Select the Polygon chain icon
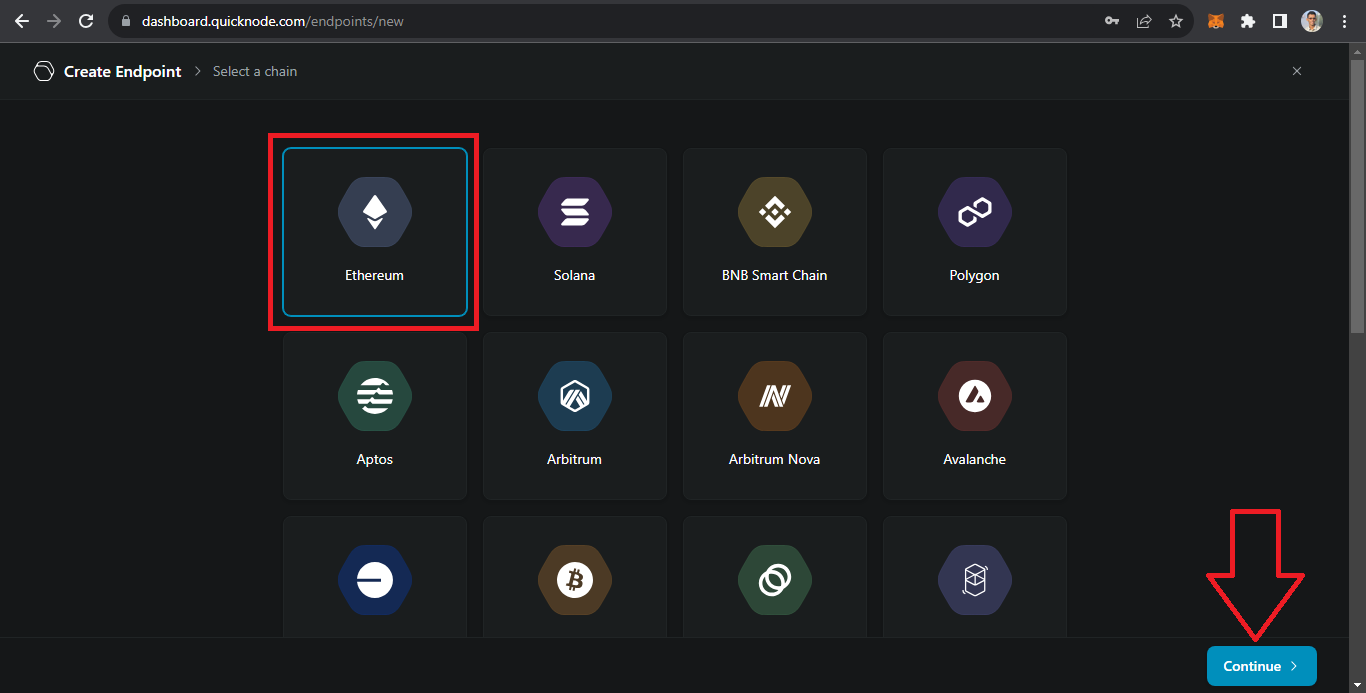Screen dimensions: 1366x693 (975, 213)
